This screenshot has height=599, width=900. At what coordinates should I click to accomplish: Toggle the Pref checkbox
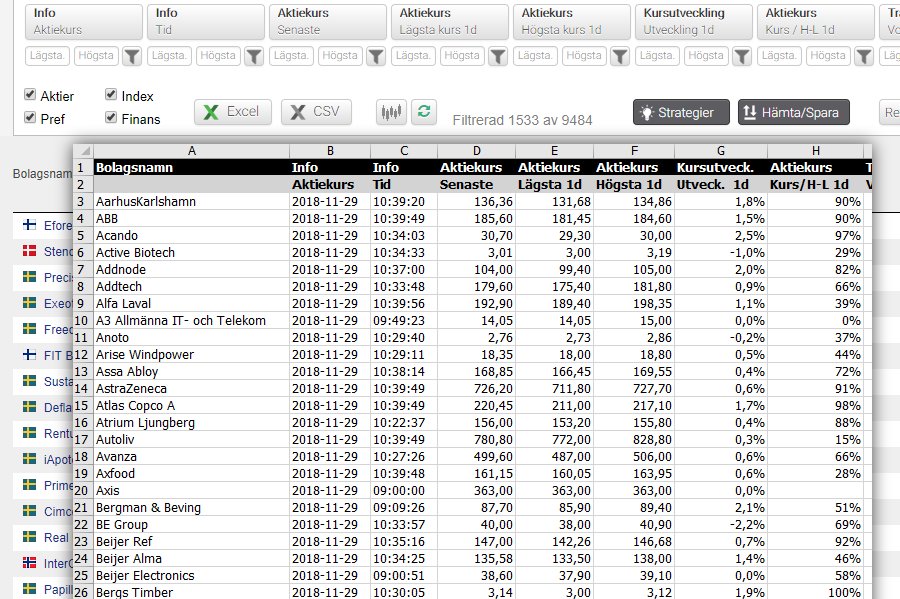click(30, 118)
